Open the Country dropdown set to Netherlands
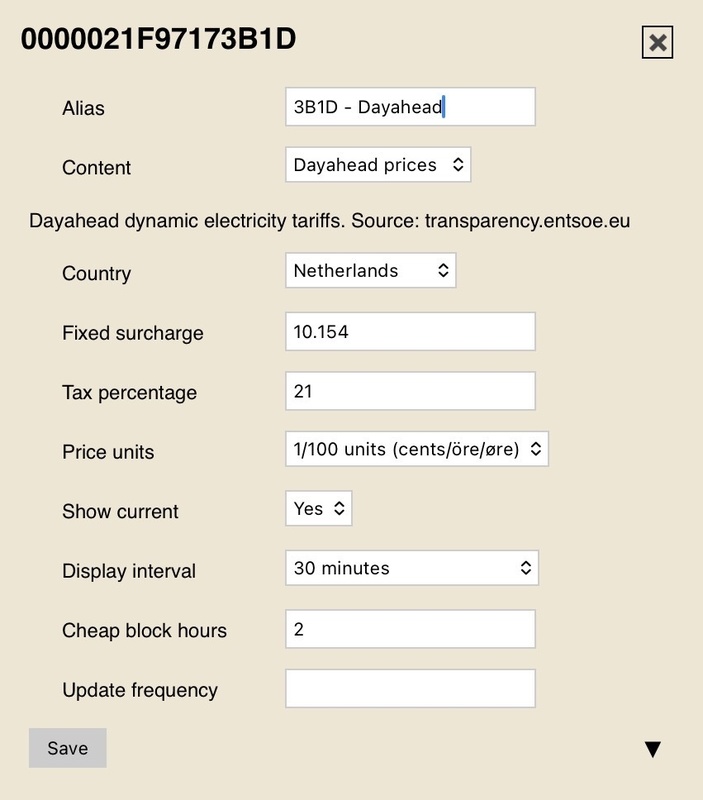The width and height of the screenshot is (703, 800). pos(368,268)
